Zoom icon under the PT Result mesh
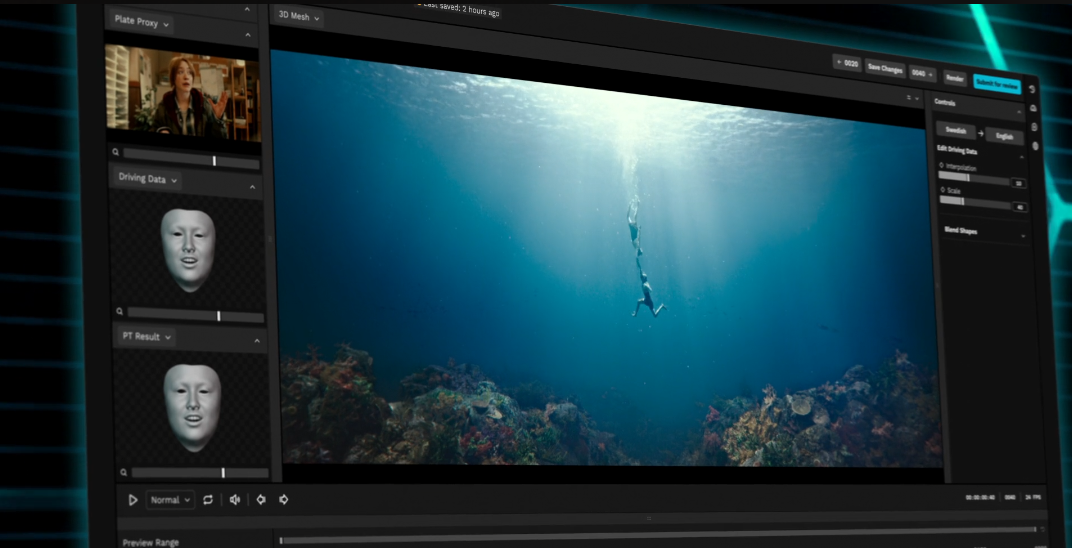 (x=124, y=472)
